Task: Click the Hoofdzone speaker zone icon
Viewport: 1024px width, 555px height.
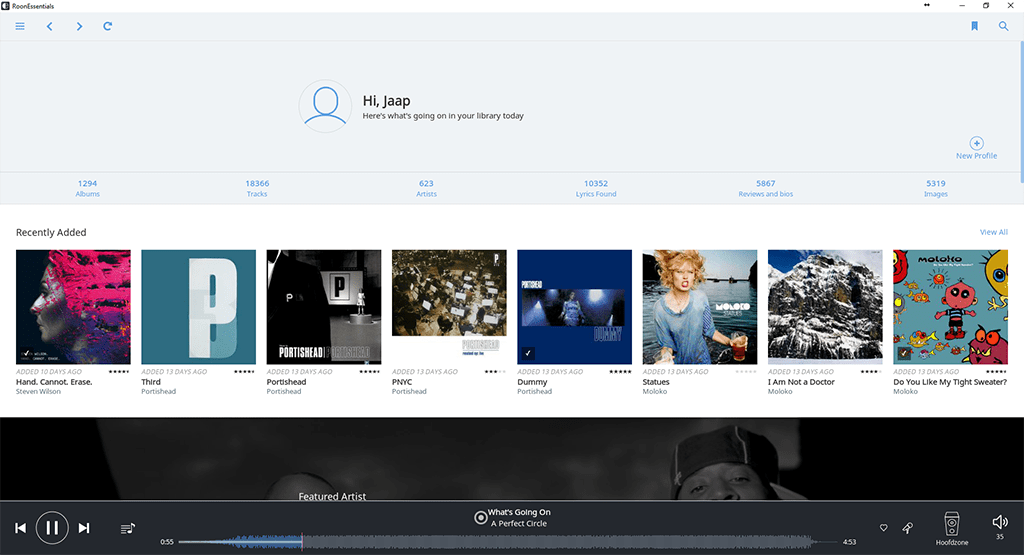Action: coord(952,524)
